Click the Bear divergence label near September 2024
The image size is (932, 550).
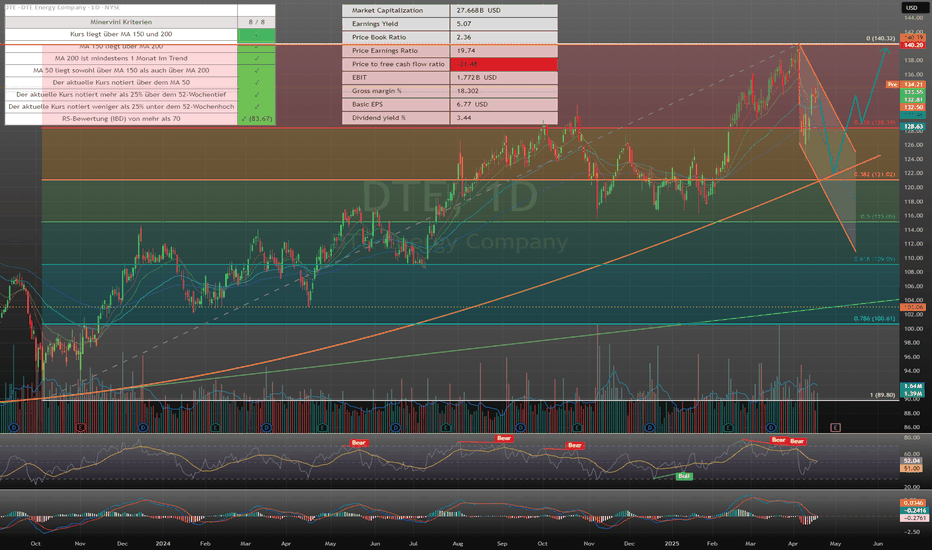[x=503, y=438]
